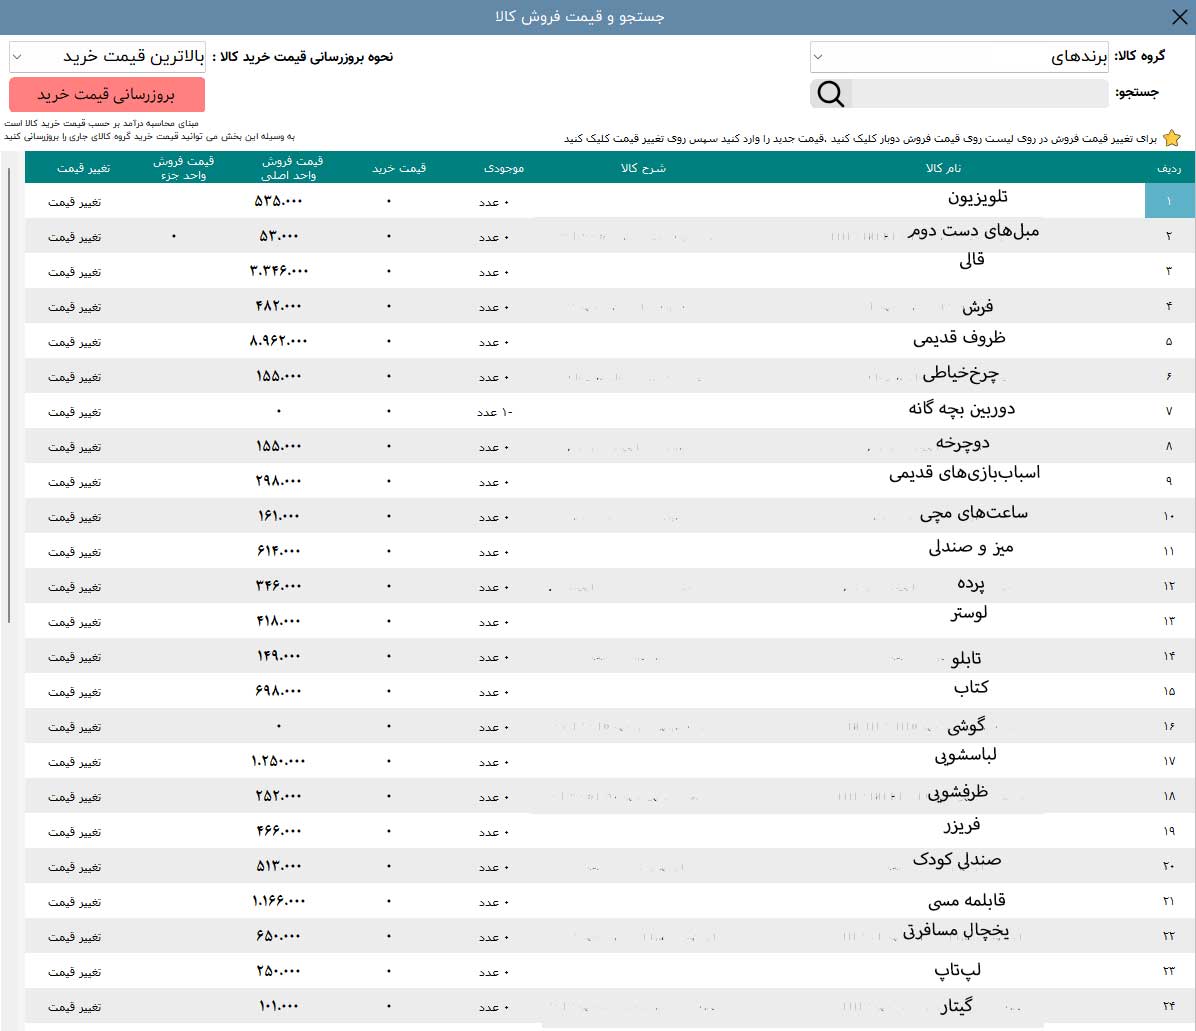The width and height of the screenshot is (1196, 1031).
Task: Click تغییر قیمت for قالی row
Action: pyautogui.click(x=74, y=272)
